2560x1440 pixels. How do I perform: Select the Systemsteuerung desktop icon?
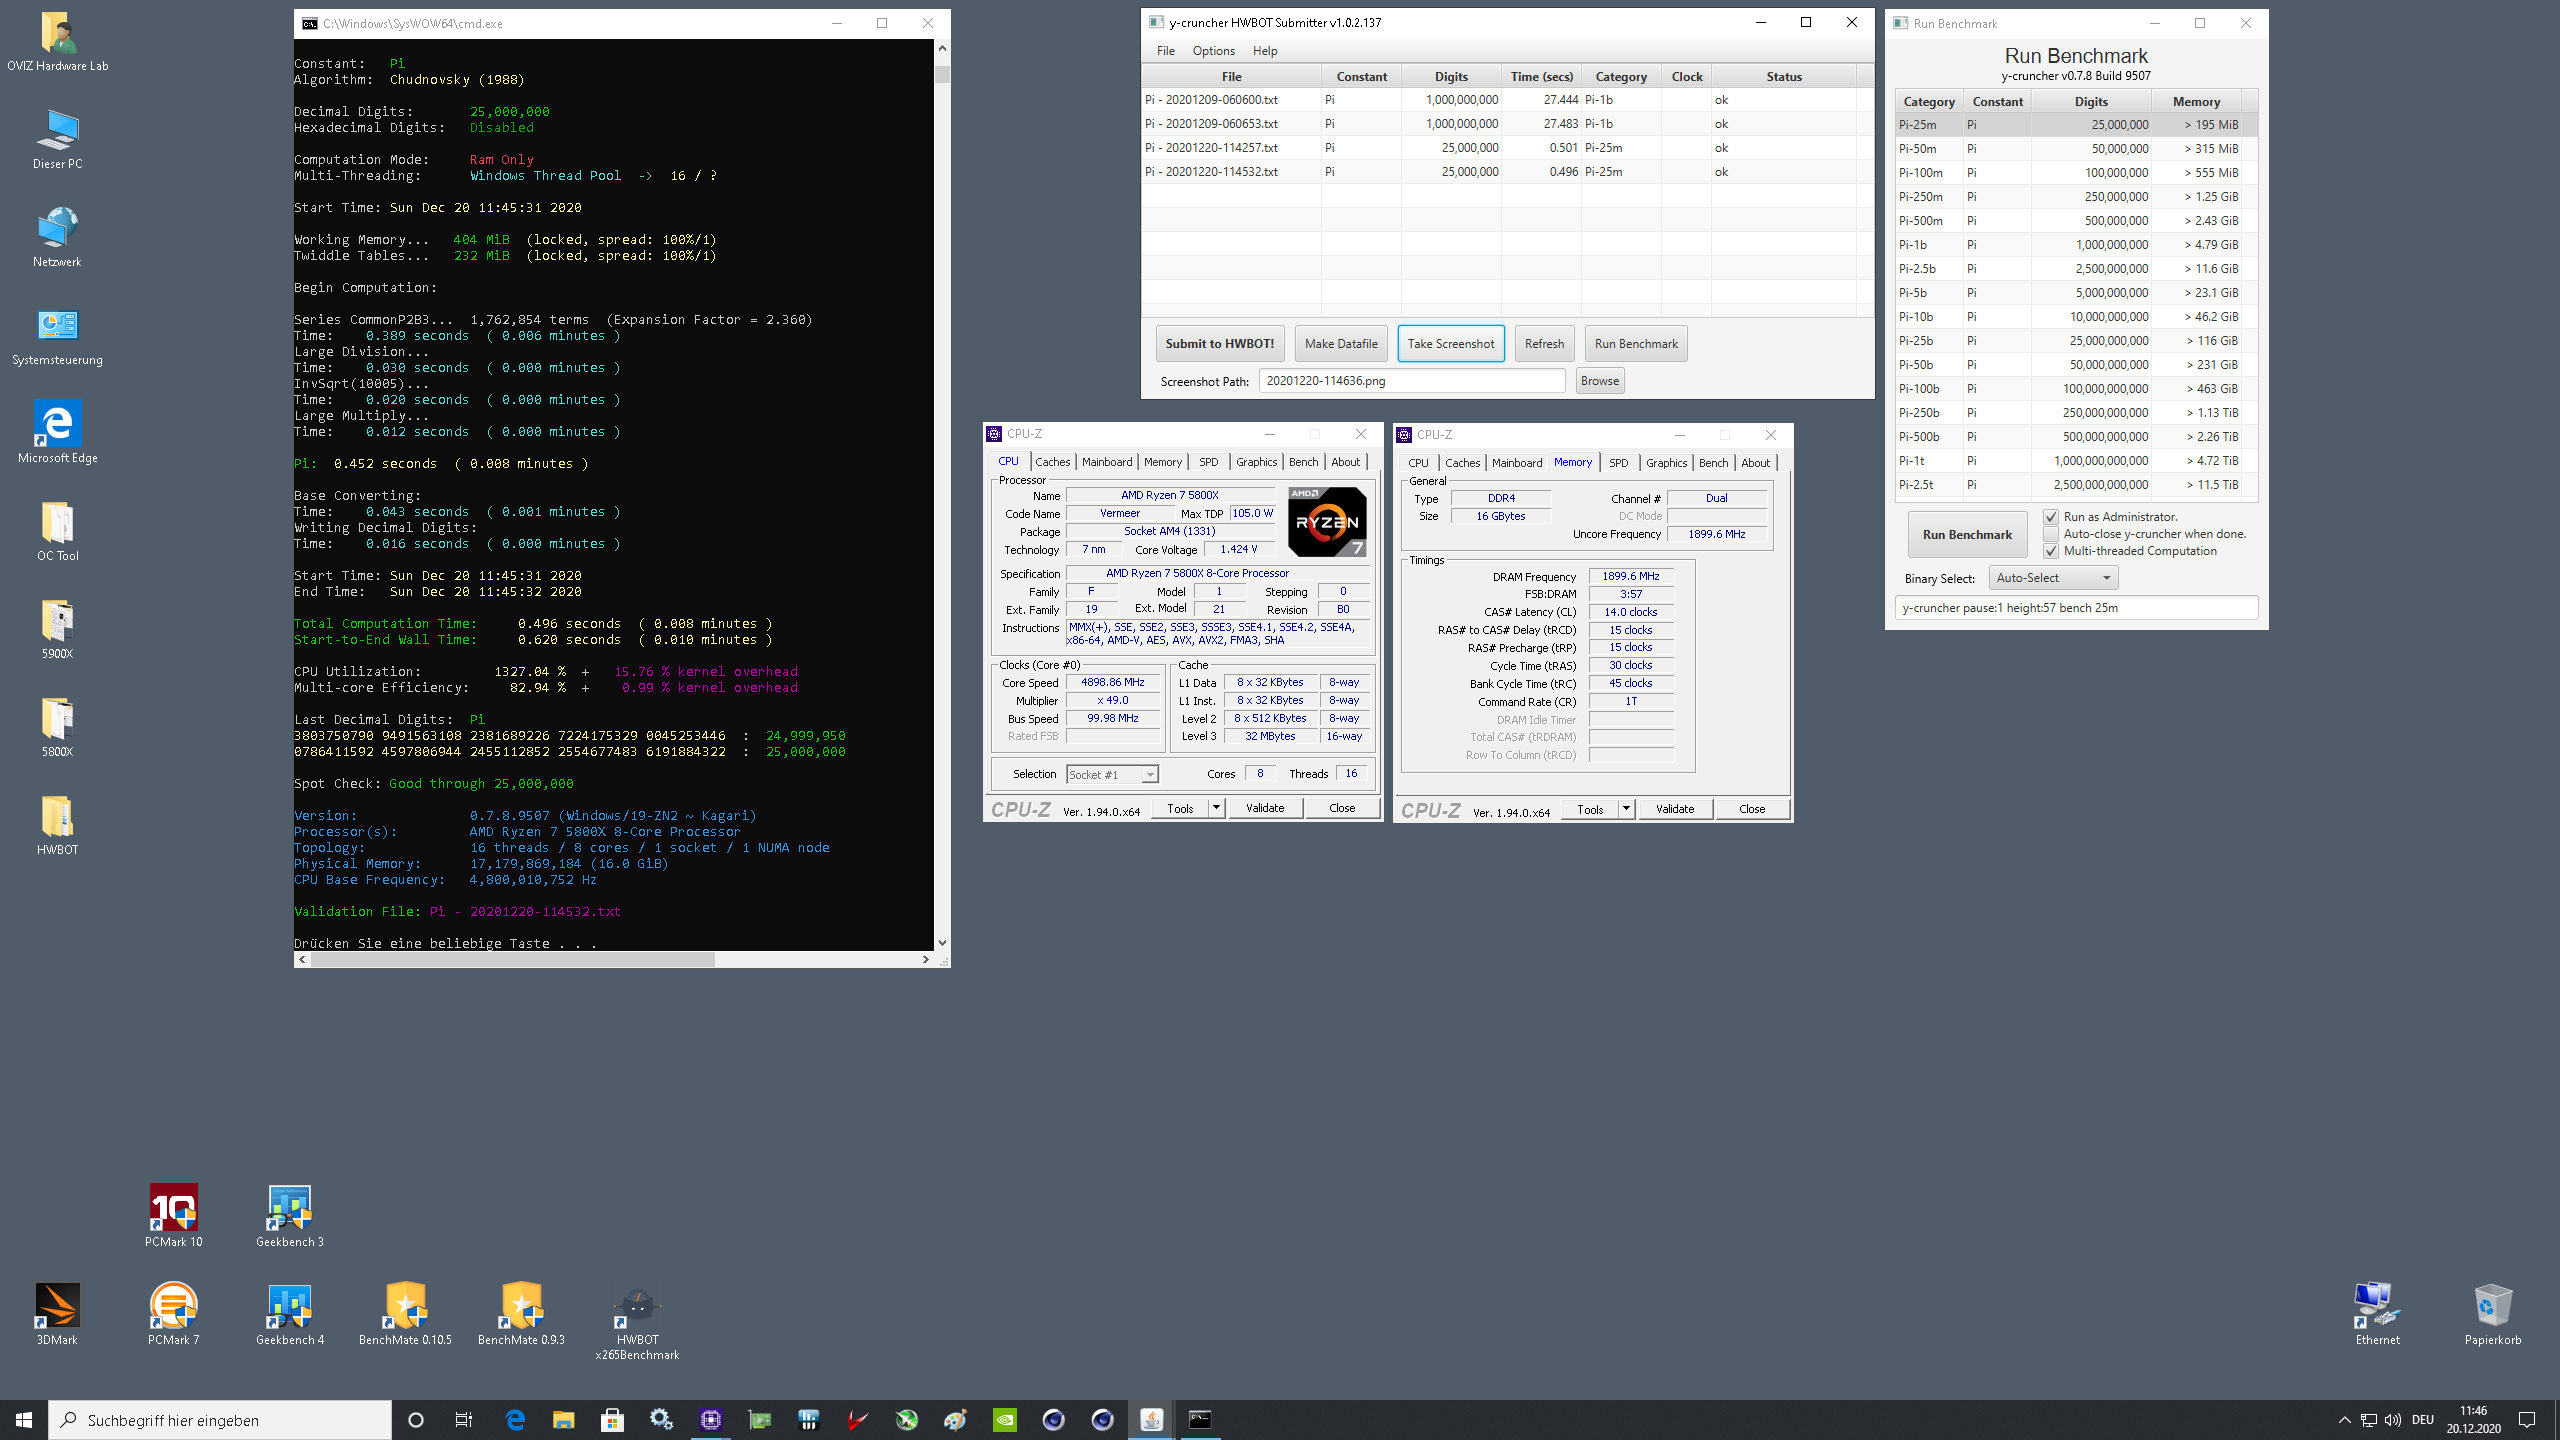pyautogui.click(x=57, y=336)
